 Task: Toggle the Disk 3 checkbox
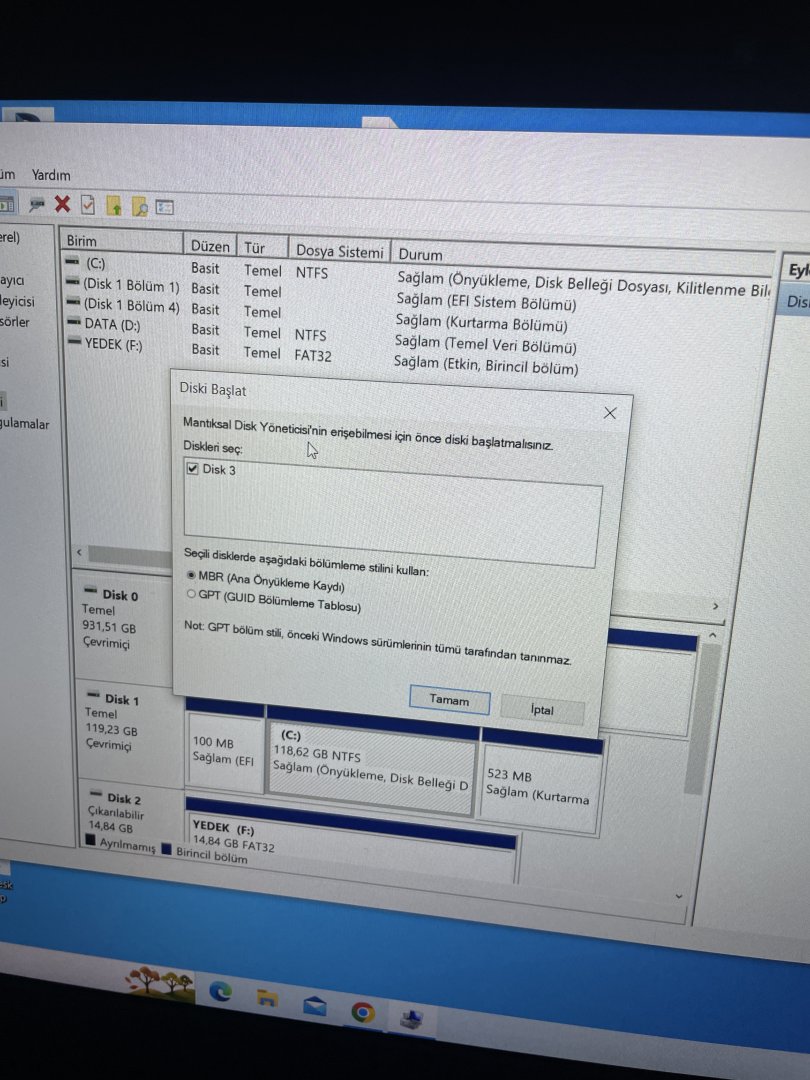192,468
